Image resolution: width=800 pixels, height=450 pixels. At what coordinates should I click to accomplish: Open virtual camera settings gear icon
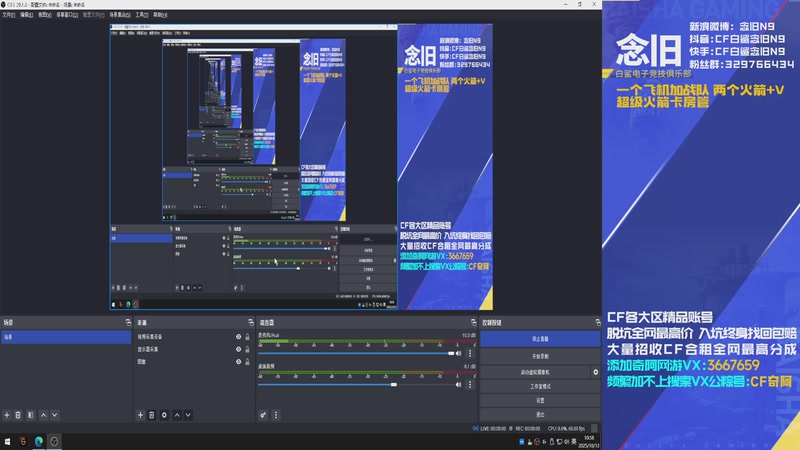point(595,372)
